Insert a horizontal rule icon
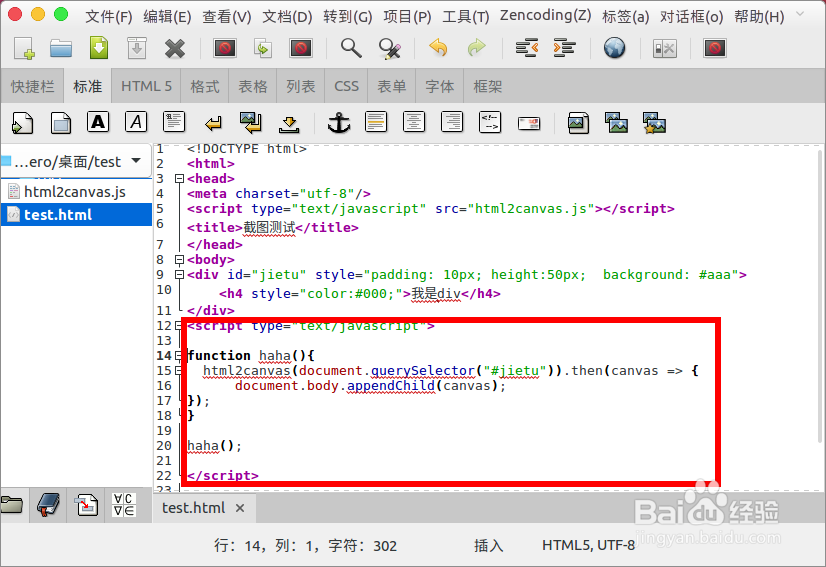 [376, 122]
